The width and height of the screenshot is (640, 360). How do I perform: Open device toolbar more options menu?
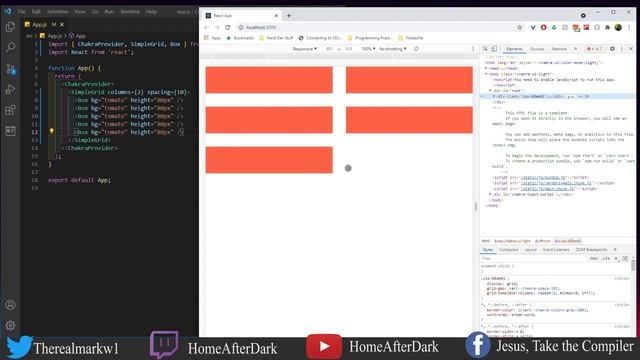point(473,49)
